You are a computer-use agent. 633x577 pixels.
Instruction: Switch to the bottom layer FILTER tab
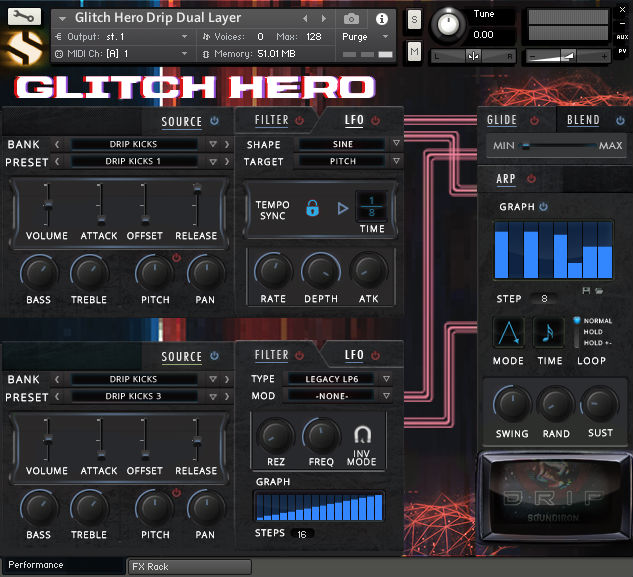tap(272, 355)
